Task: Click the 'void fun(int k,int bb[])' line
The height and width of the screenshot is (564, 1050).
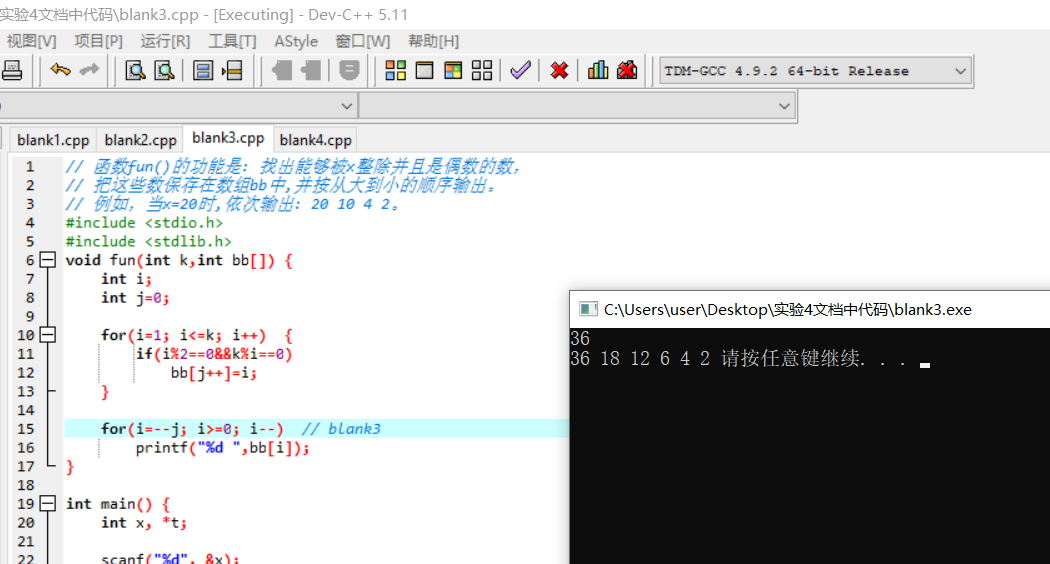Action: tap(179, 260)
